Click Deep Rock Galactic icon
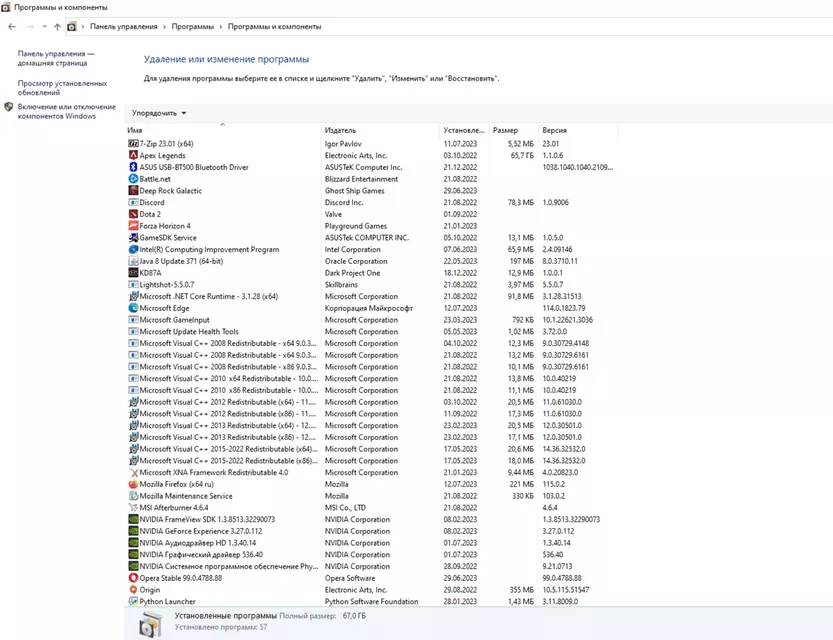The height and width of the screenshot is (640, 833). 133,191
